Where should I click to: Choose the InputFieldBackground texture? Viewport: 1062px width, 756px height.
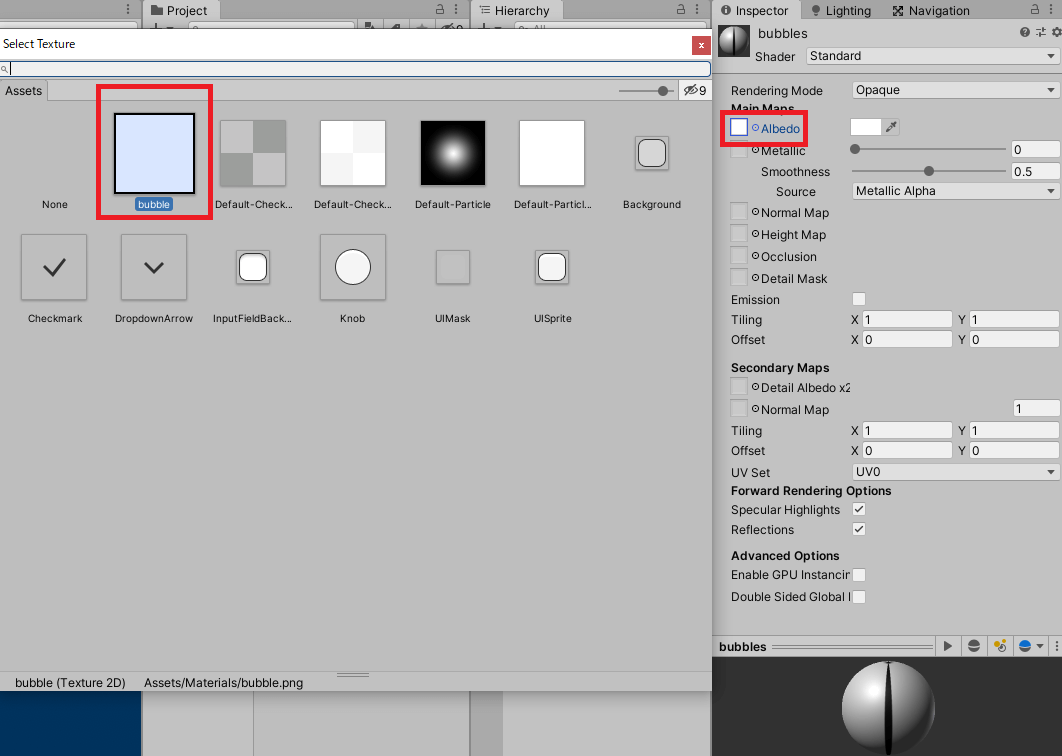coord(253,267)
